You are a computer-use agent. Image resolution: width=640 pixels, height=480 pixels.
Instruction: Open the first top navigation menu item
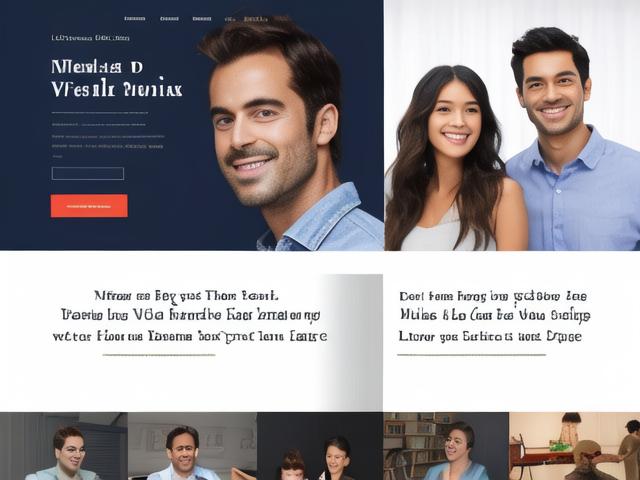click(135, 19)
